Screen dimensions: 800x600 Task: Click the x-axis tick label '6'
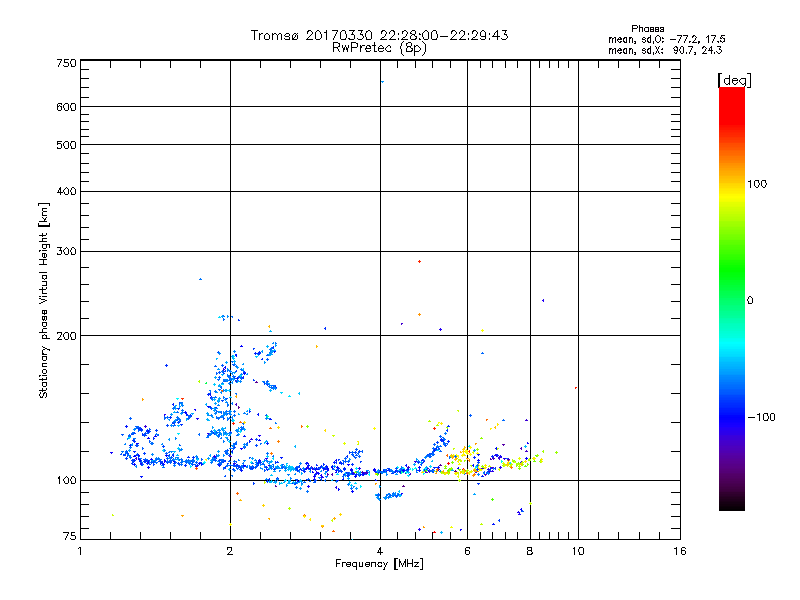467,551
